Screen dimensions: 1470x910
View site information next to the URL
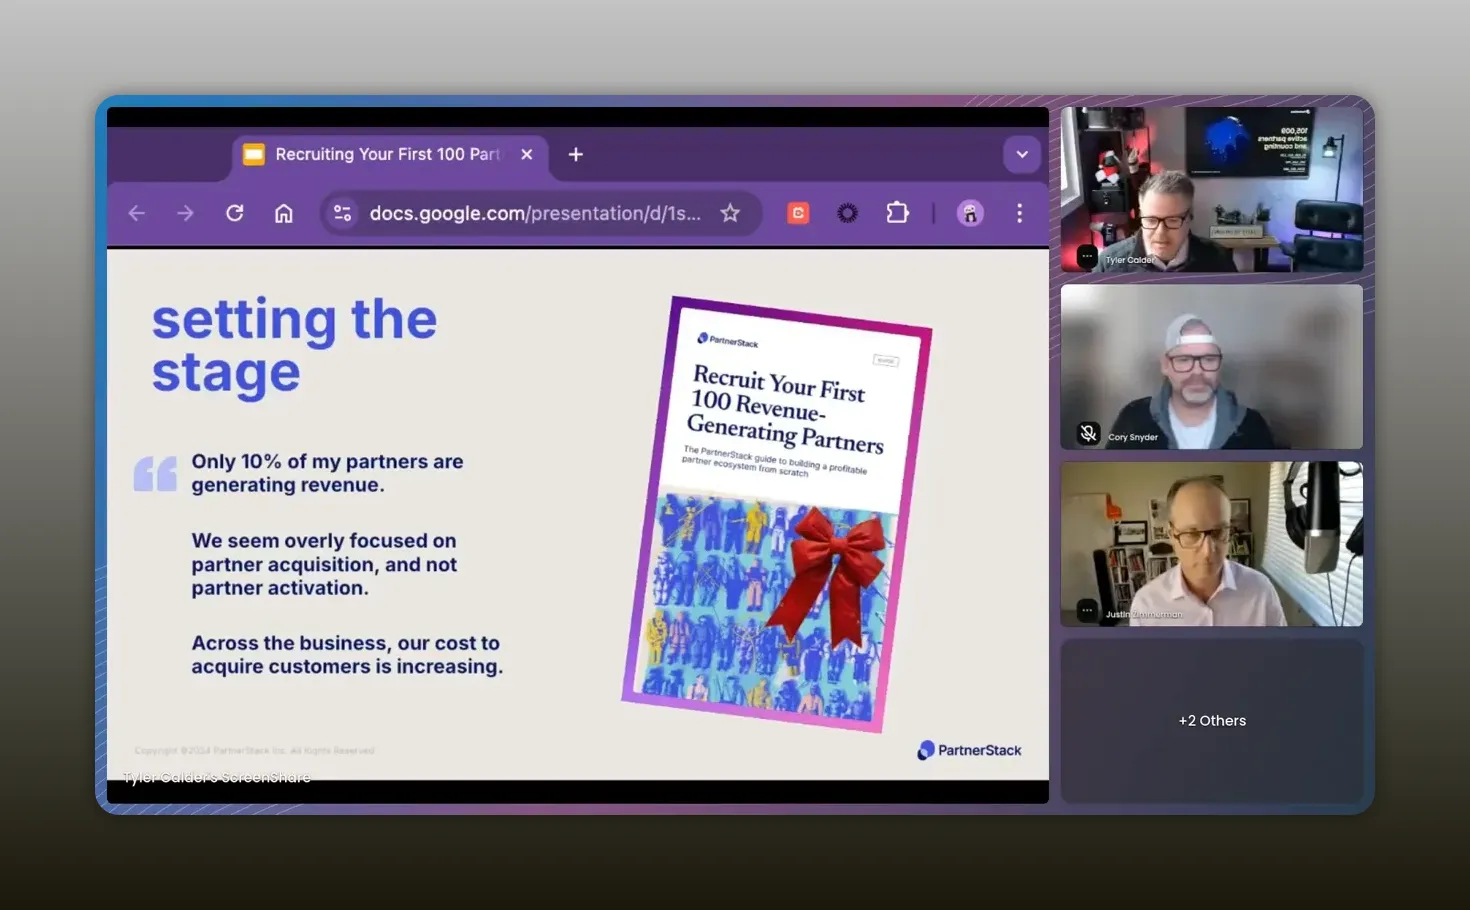(x=343, y=213)
